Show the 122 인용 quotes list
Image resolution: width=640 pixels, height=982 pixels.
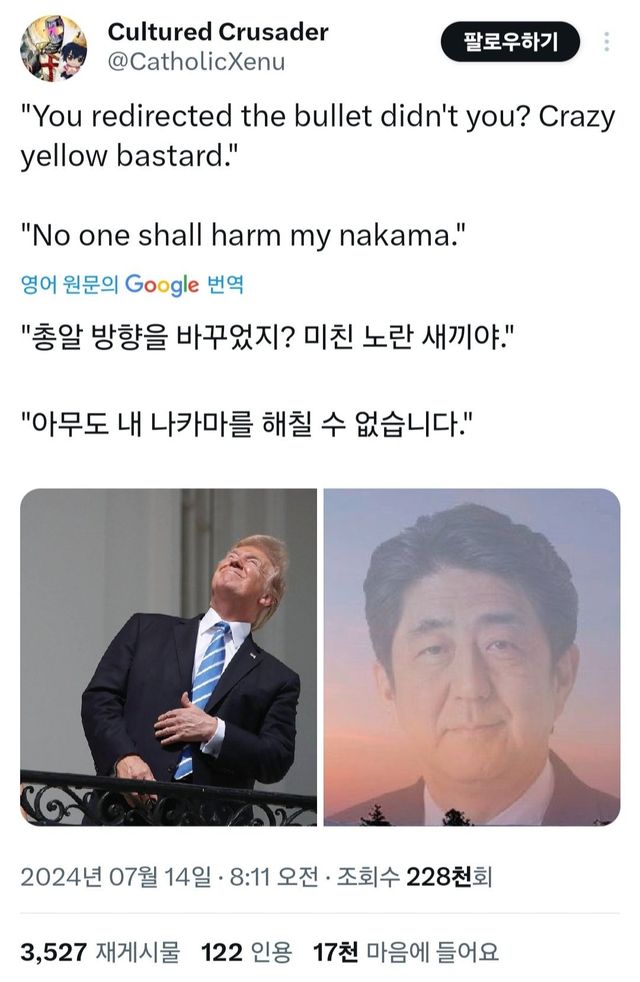(247, 952)
